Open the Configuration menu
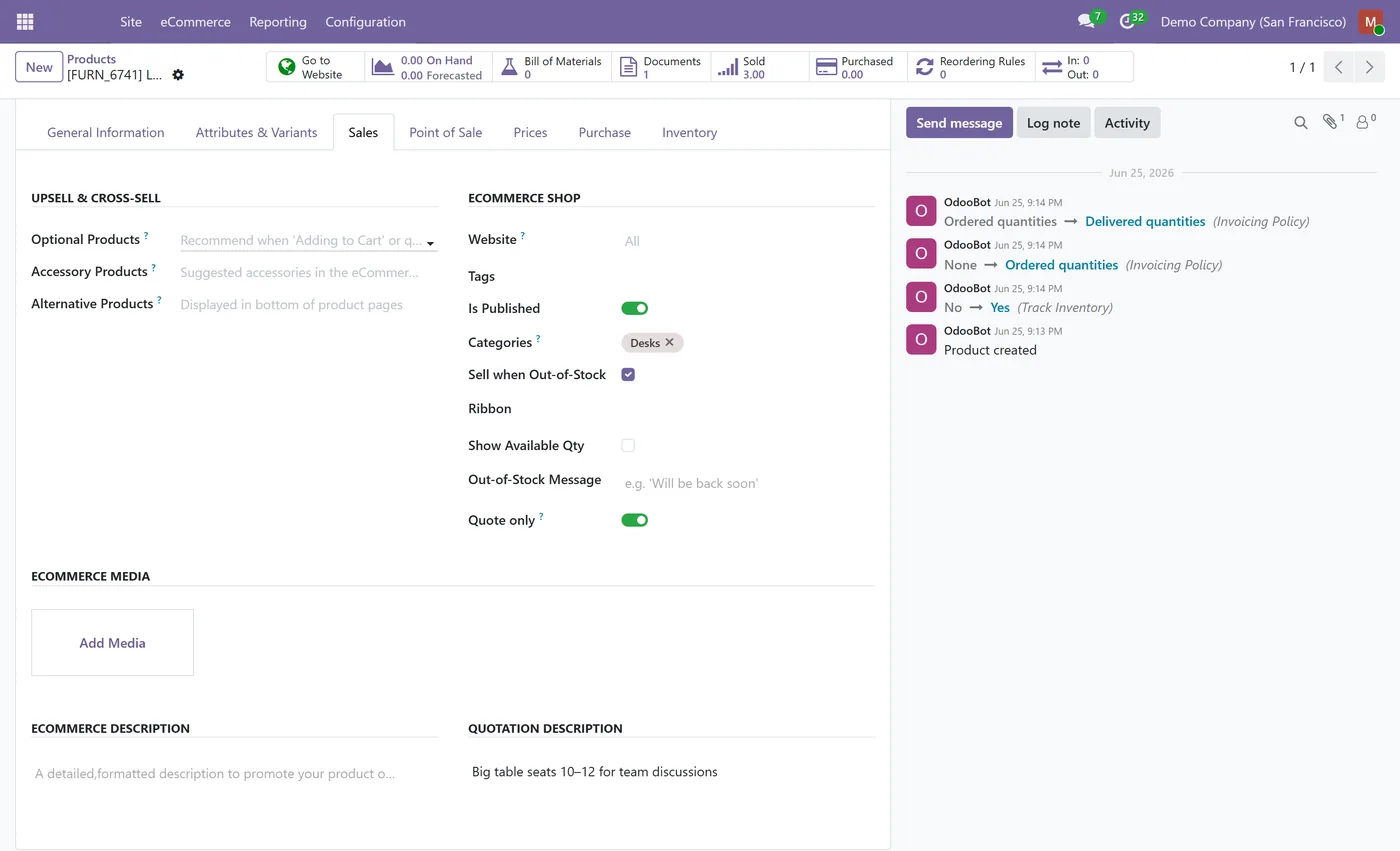 [365, 21]
